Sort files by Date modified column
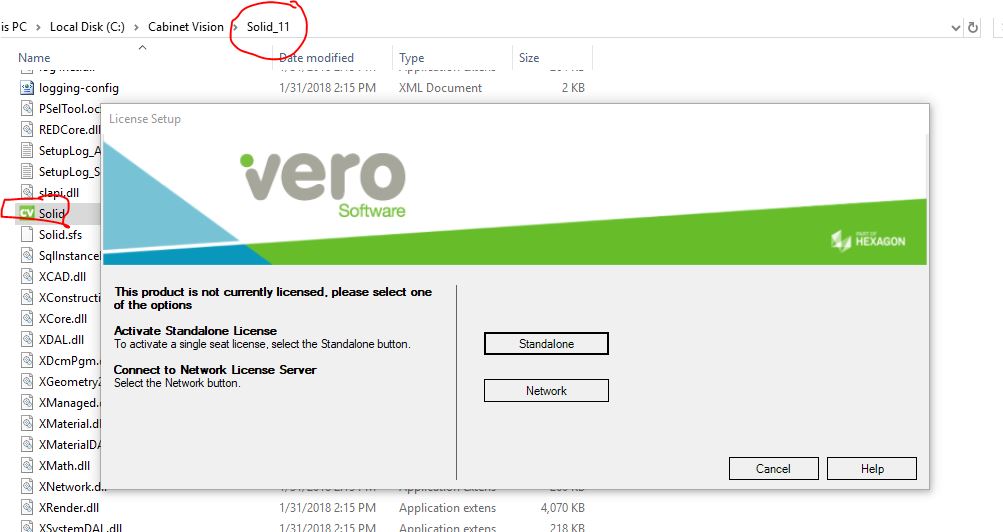 click(316, 58)
